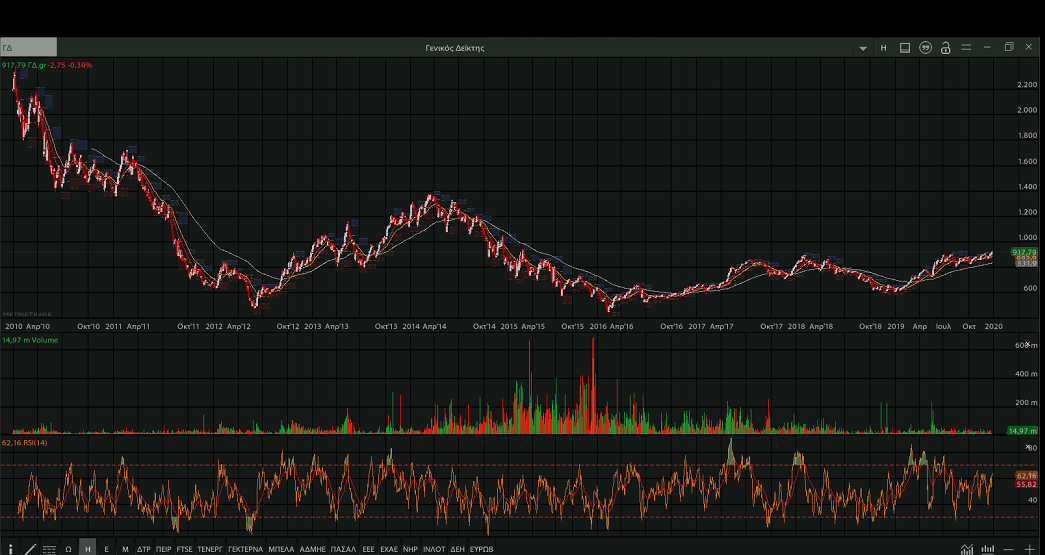Switch to the M monthly timeframe
Image resolution: width=1045 pixels, height=555 pixels.
pos(125,549)
